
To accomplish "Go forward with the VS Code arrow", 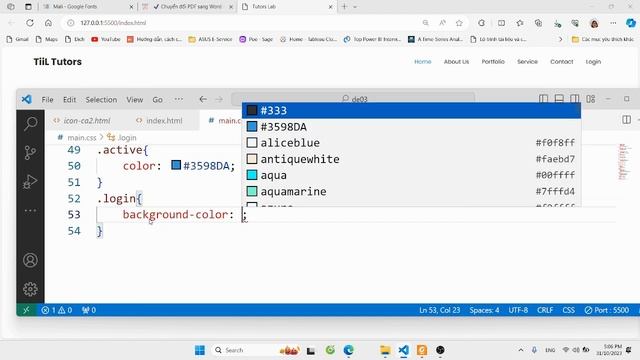I will tap(219, 99).
